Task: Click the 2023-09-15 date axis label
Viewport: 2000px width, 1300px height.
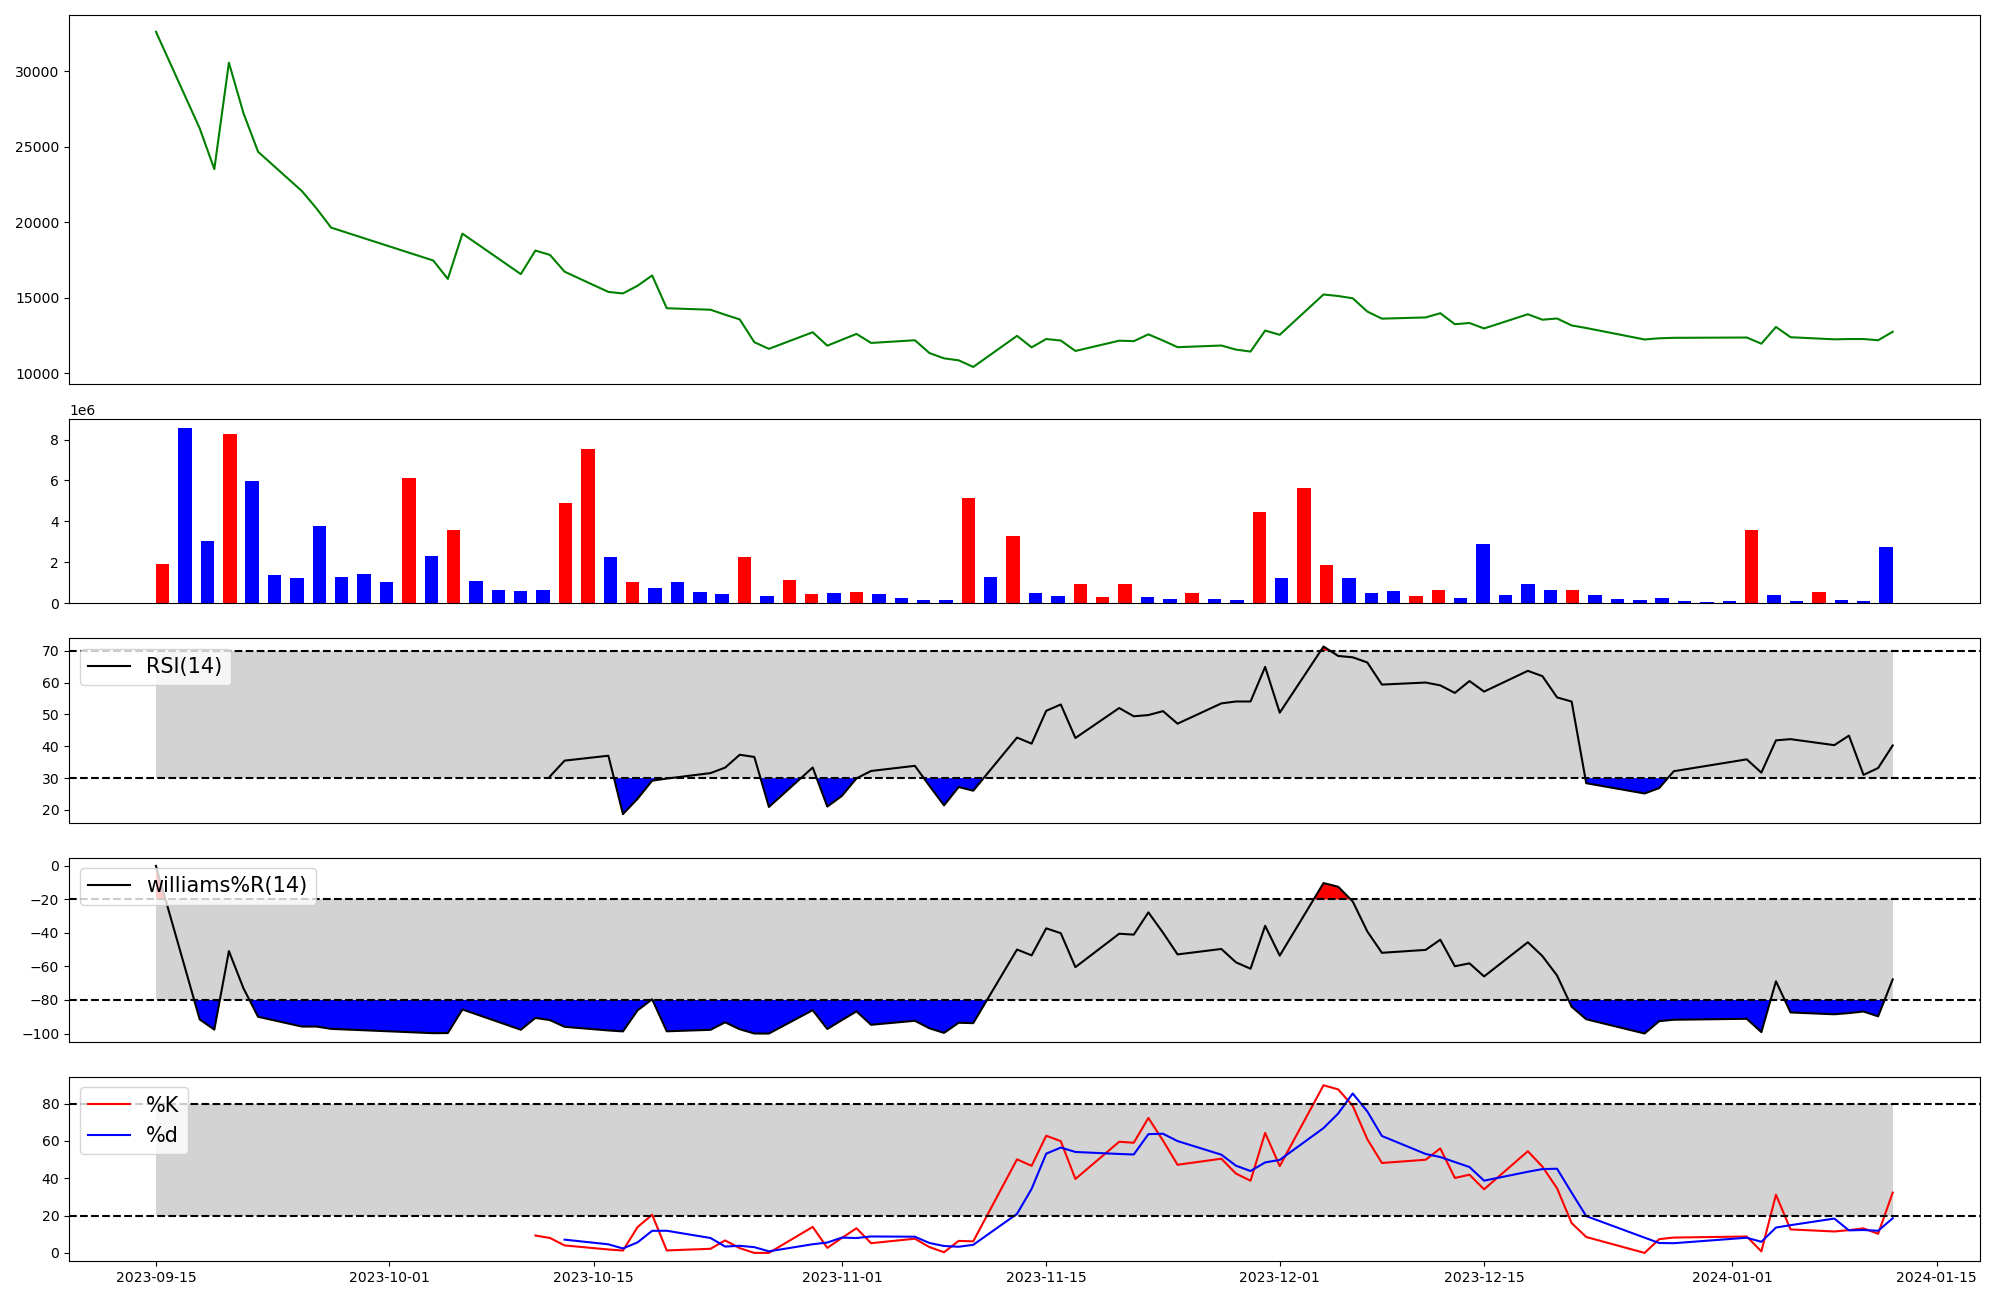Action: tap(156, 1277)
